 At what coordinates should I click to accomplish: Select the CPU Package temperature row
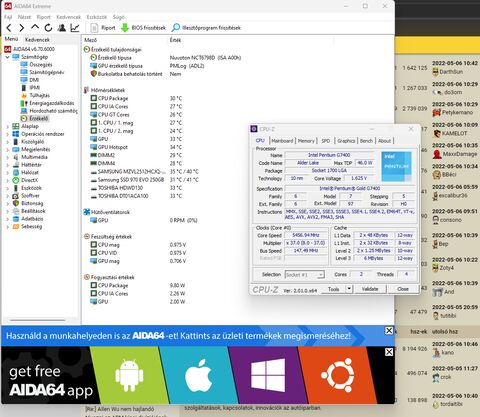[x=137, y=98]
